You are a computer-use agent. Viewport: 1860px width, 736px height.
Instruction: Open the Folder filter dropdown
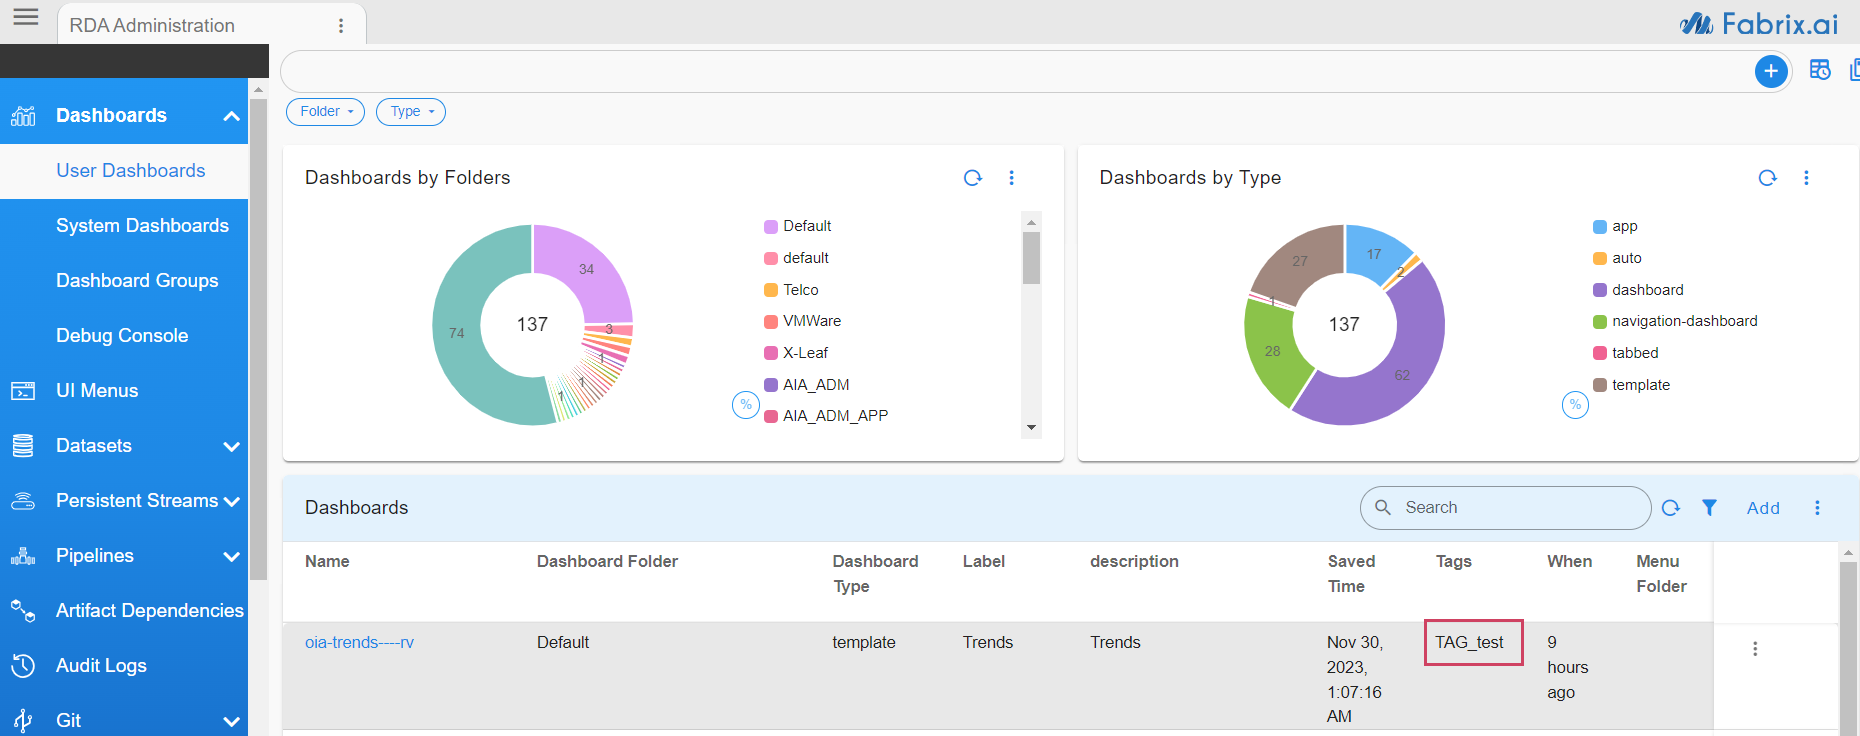point(325,112)
